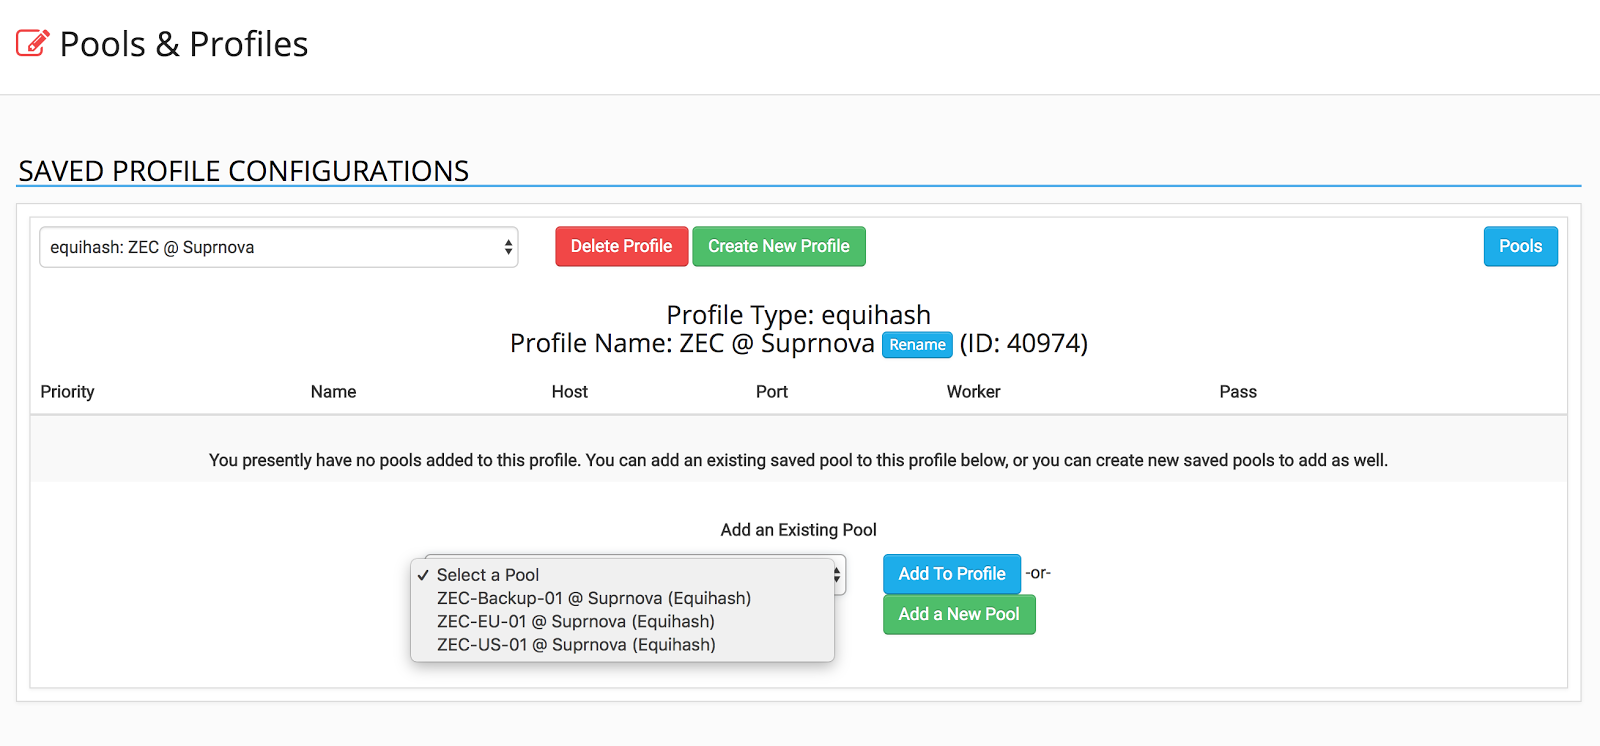Click the Worker column header
Viewport: 1600px width, 746px height.
coord(974,392)
